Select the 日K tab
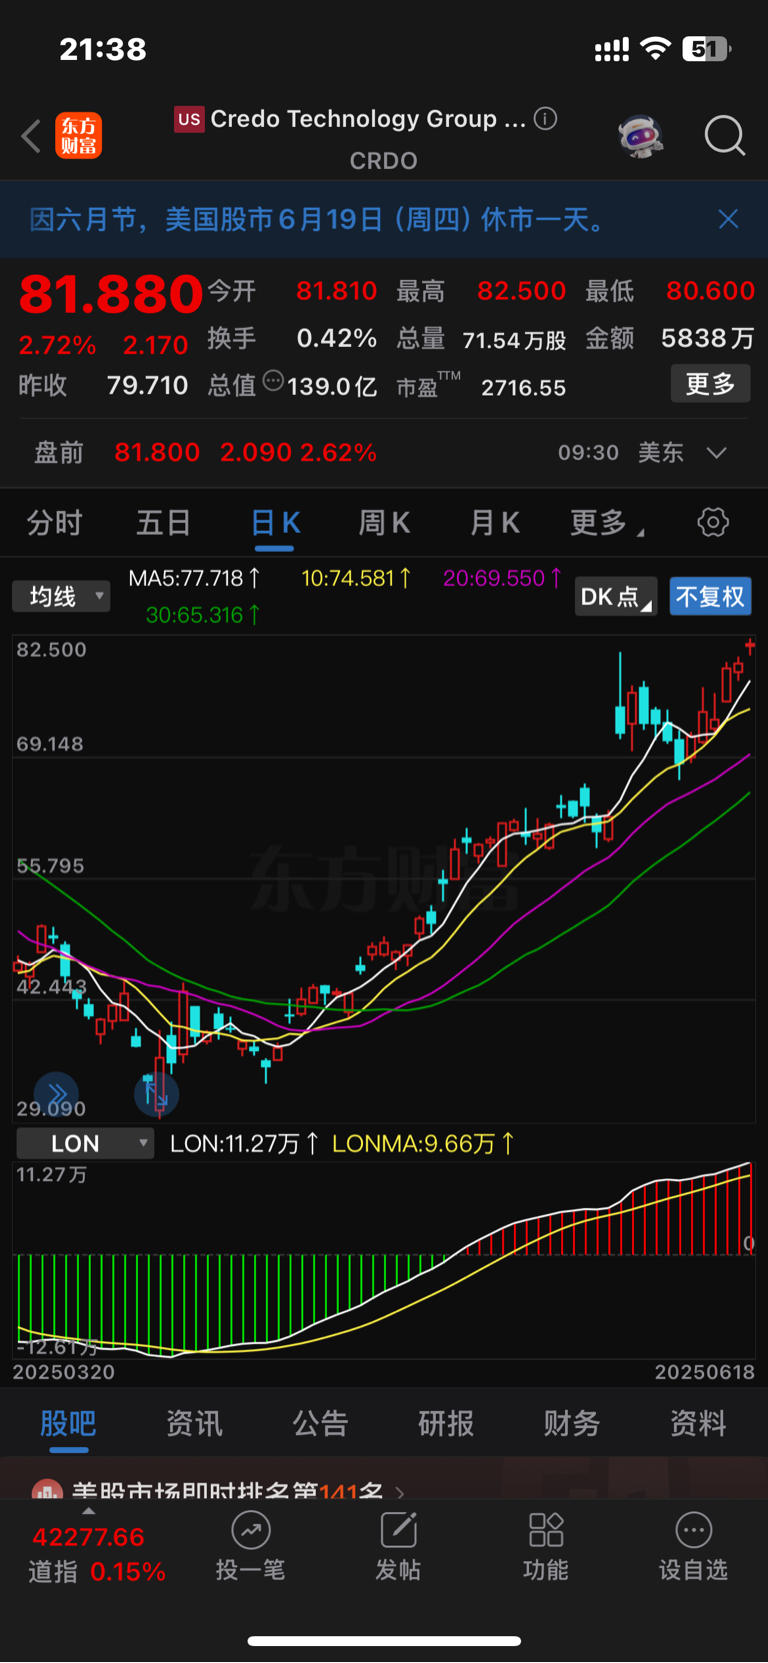Viewport: 768px width, 1663px height. [275, 522]
